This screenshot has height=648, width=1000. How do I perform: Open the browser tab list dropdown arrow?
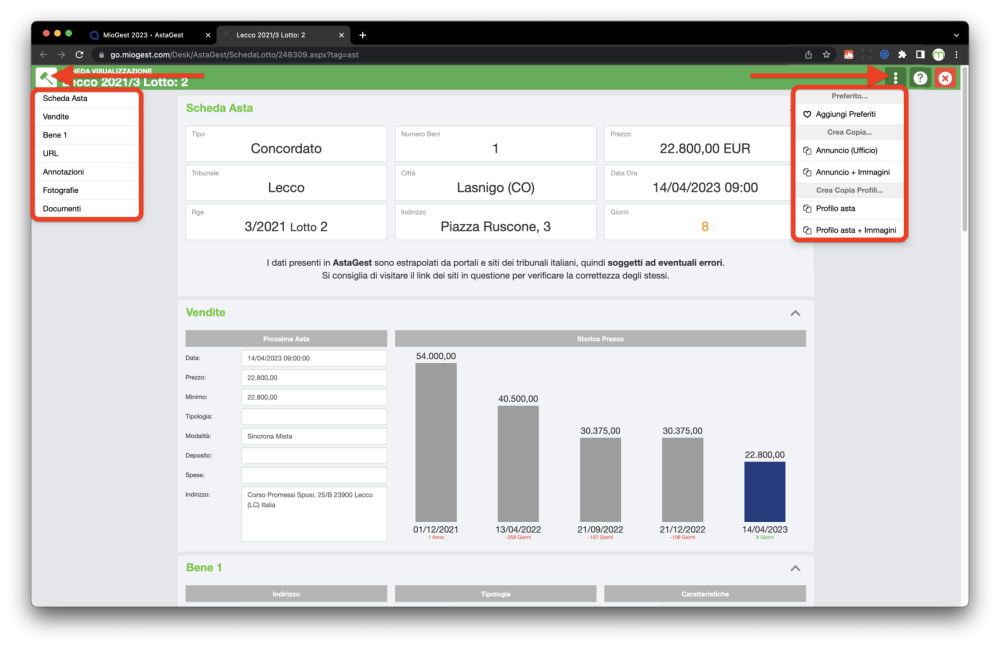coord(956,35)
